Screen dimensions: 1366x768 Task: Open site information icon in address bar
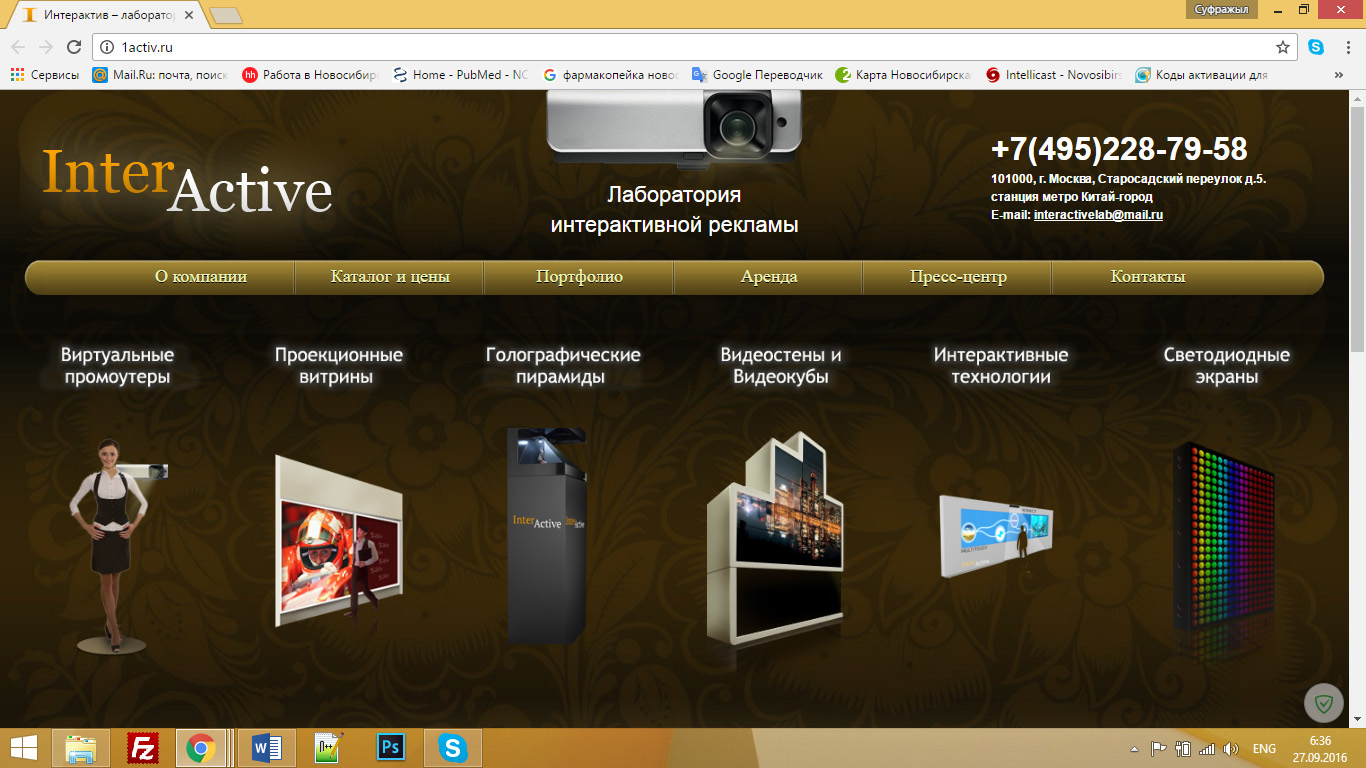click(x=108, y=47)
